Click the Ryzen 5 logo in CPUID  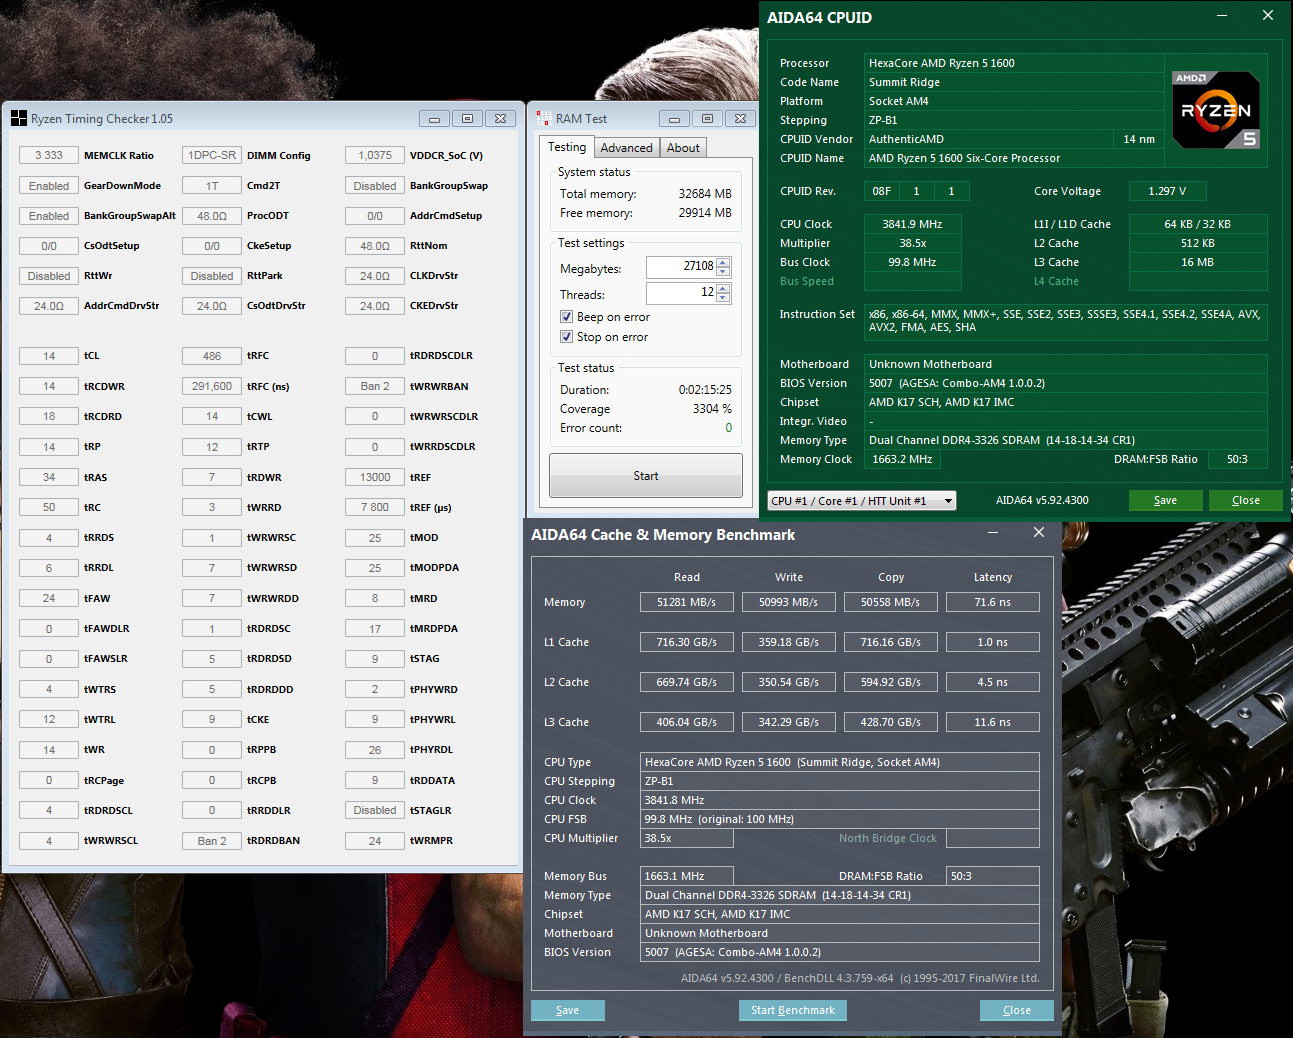click(1216, 110)
